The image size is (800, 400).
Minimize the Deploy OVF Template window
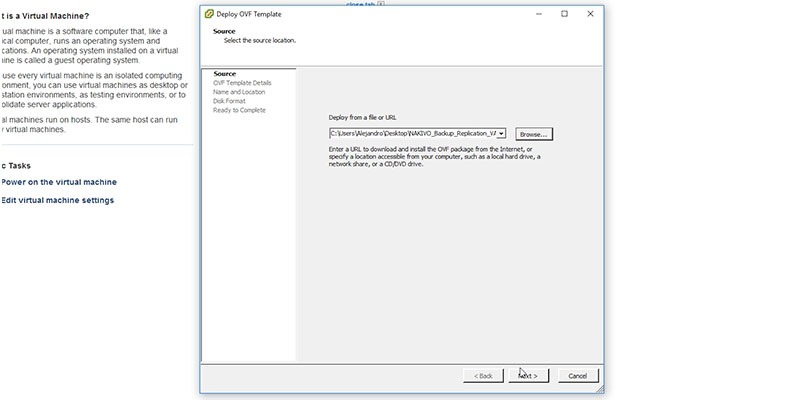539,14
